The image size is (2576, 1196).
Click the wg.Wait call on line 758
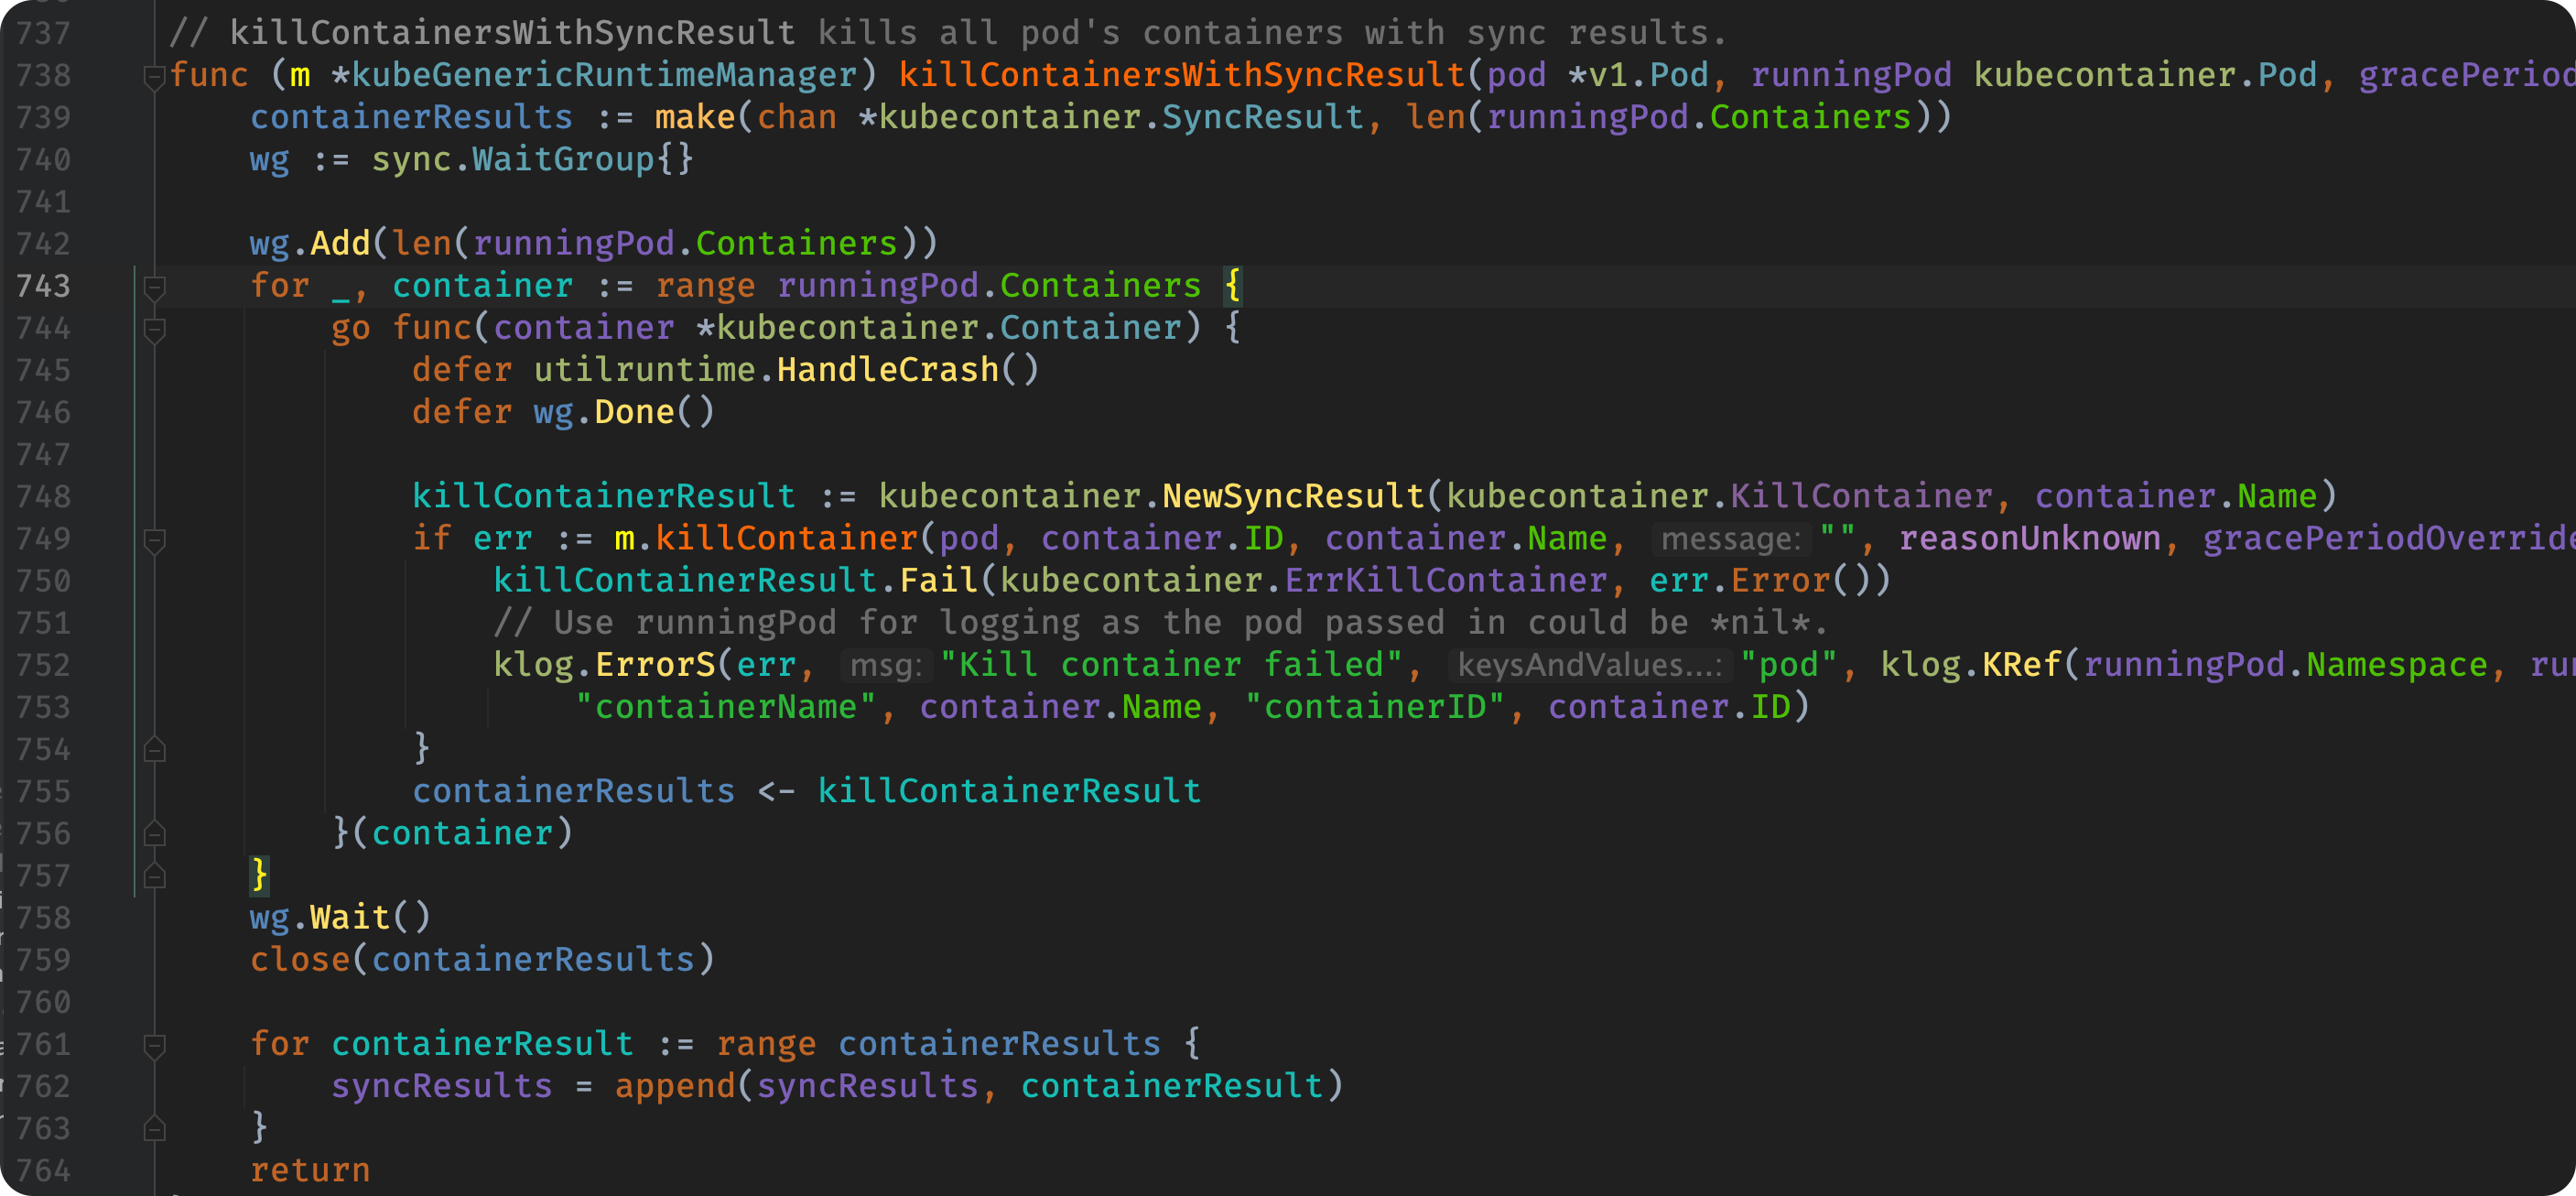click(349, 918)
